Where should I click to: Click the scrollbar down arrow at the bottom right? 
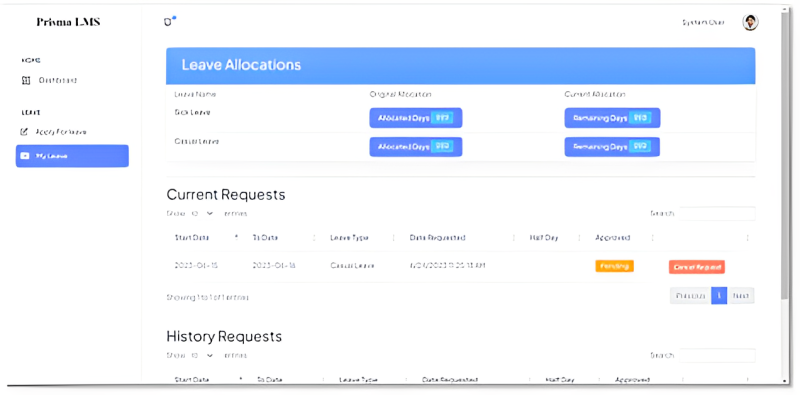coord(785,381)
